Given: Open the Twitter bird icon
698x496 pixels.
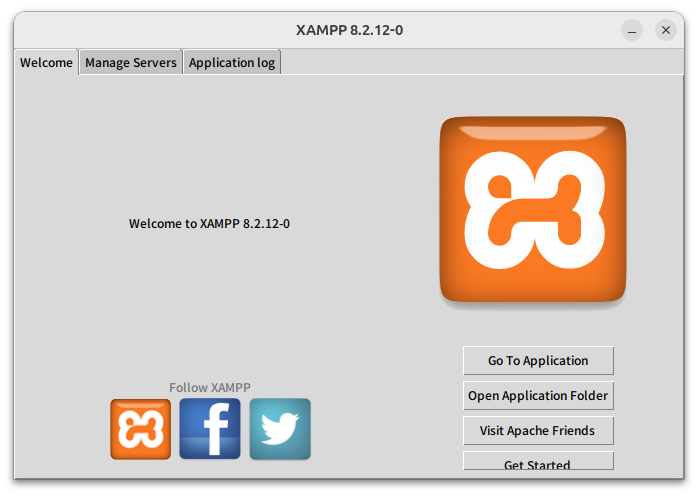Looking at the screenshot, I should pyautogui.click(x=280, y=429).
